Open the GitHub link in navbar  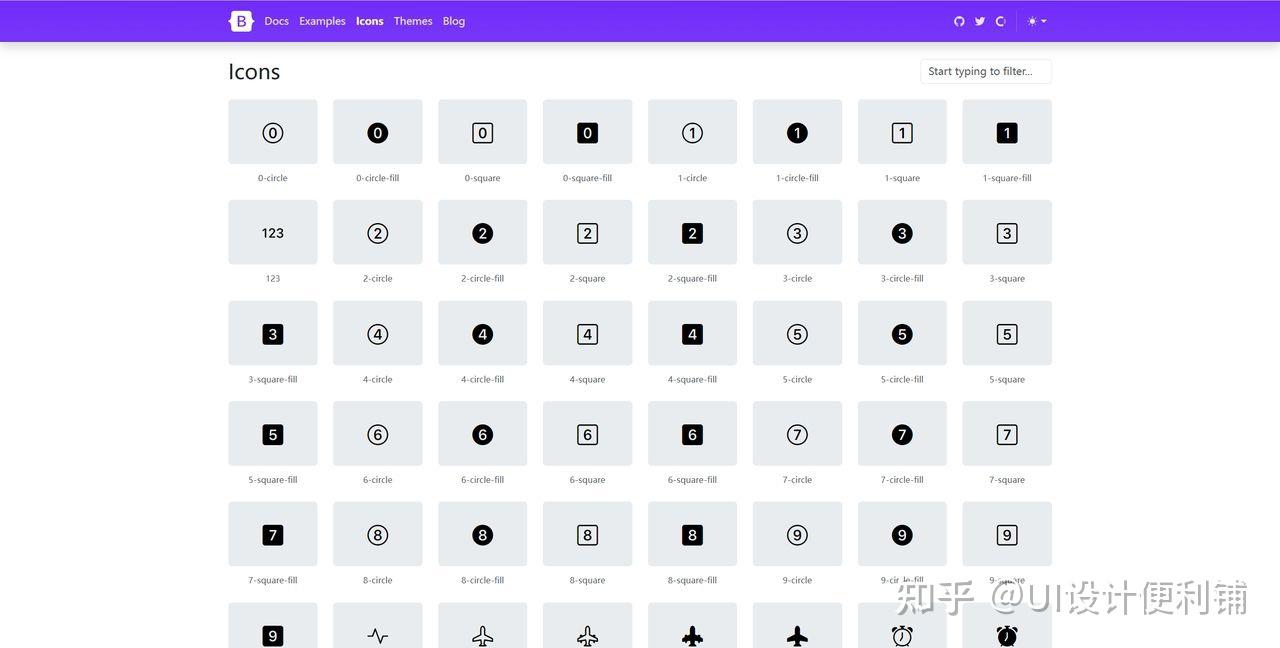959,21
